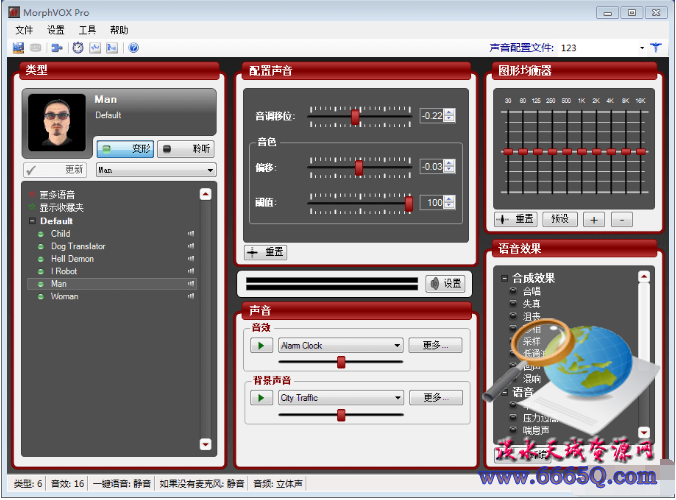The width and height of the screenshot is (676, 500).
Task: Toggle the 聆听 listen button
Action: point(186,149)
